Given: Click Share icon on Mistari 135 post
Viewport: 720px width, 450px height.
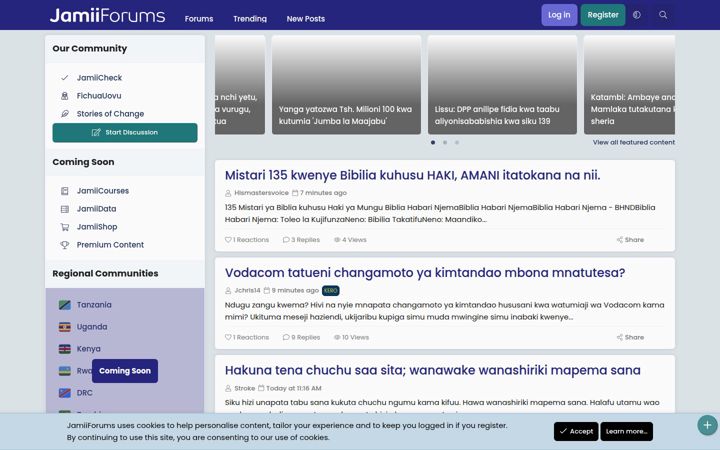Looking at the screenshot, I should pos(619,240).
